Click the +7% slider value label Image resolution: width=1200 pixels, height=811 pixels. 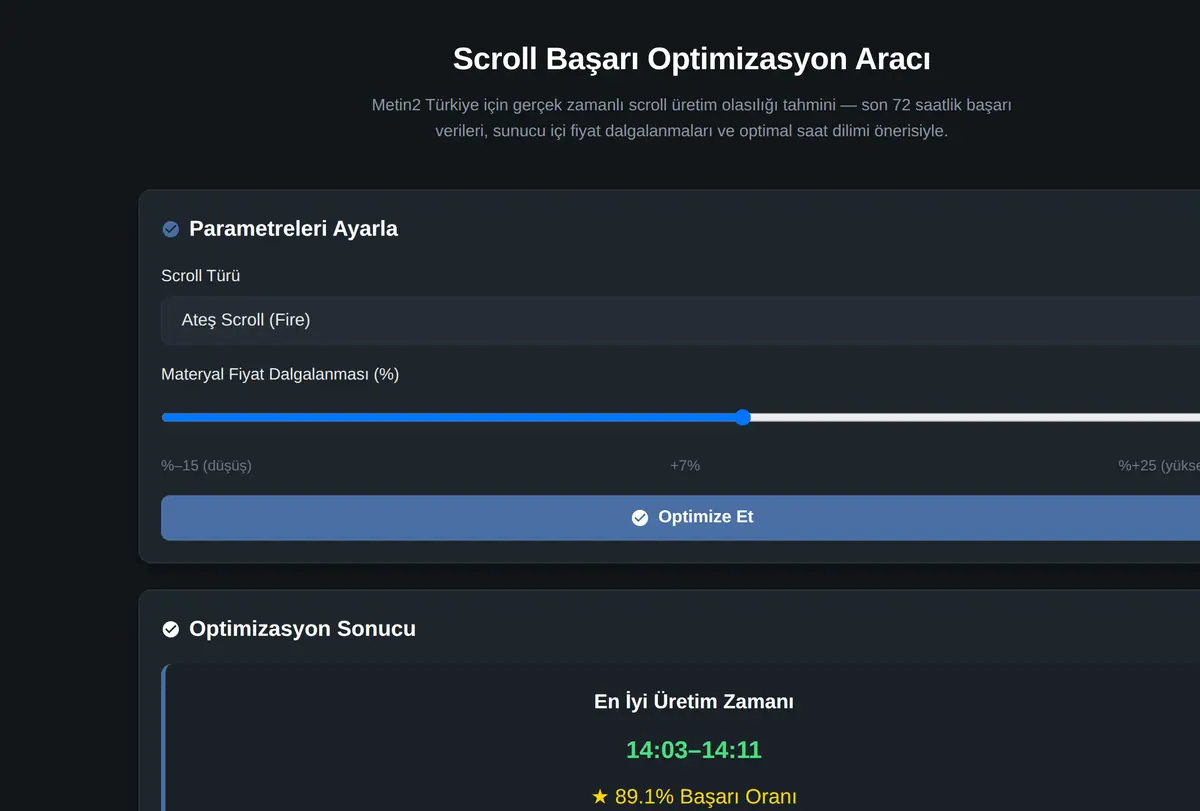[685, 466]
